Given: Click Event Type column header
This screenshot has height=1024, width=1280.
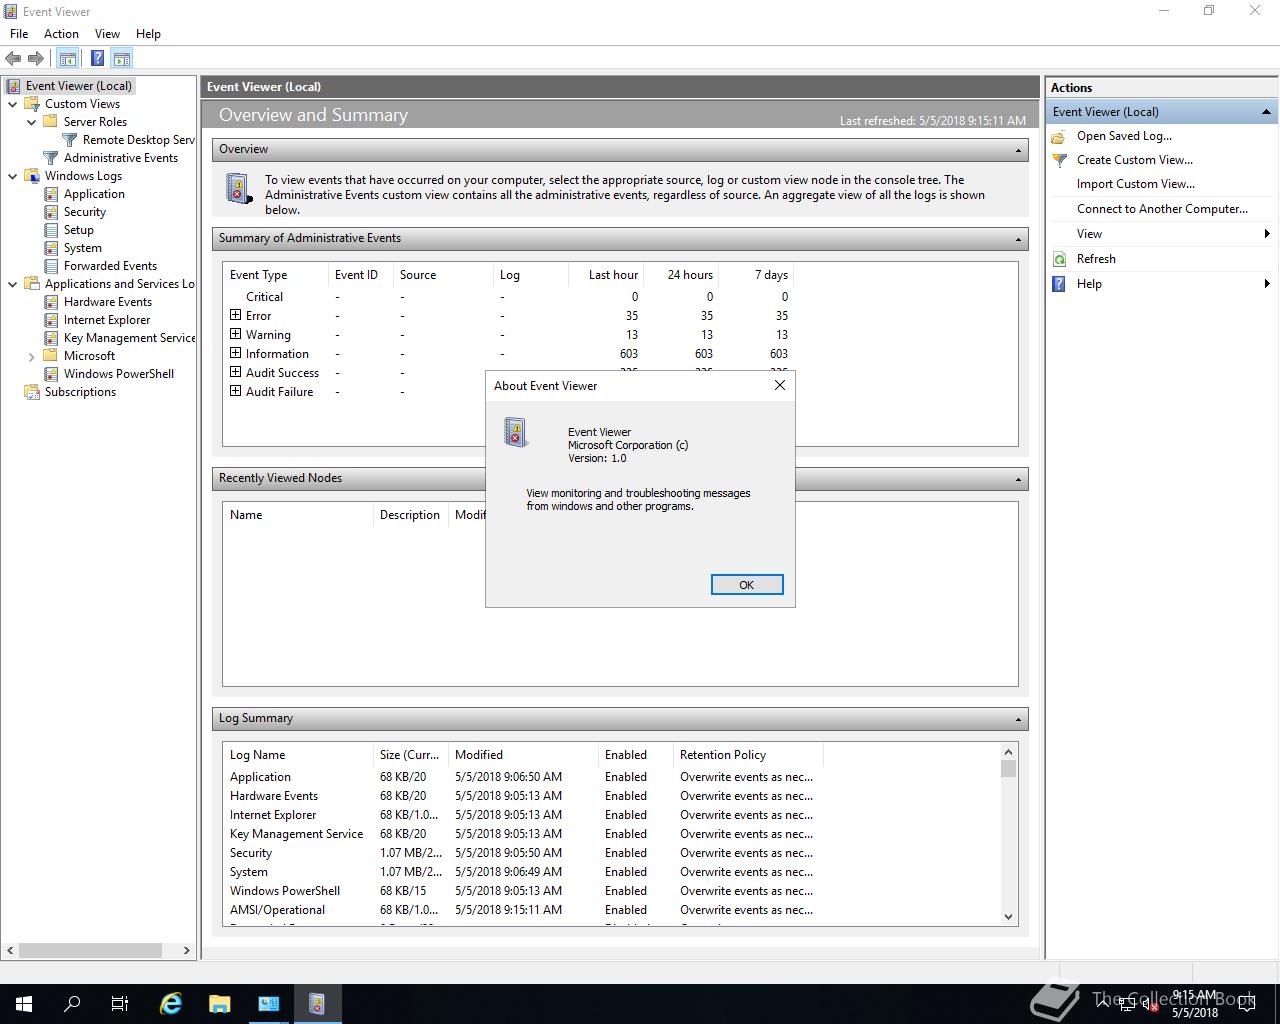Looking at the screenshot, I should 275,275.
